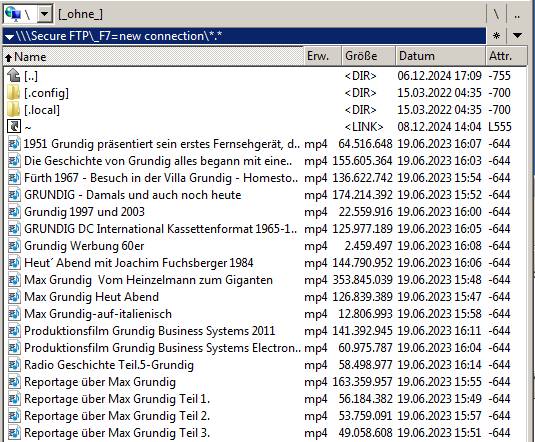Click file icon of Reportage Teil 1.

tap(14, 399)
